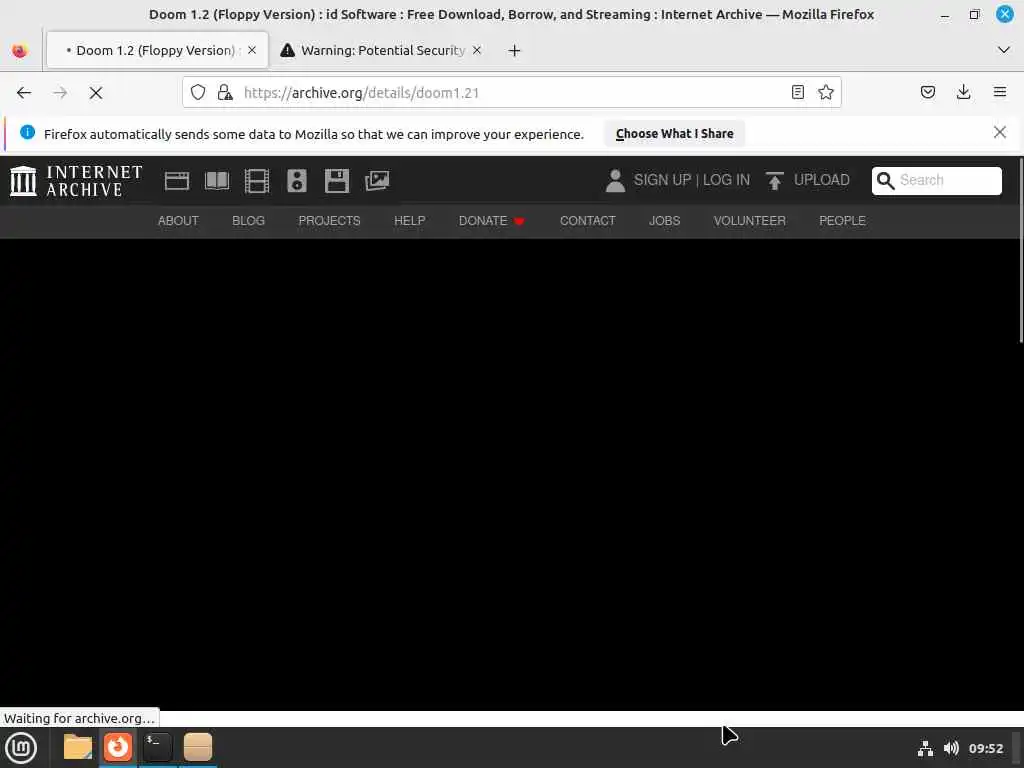Click the magnifier icon in search box
This screenshot has height=768, width=1024.
[886, 181]
